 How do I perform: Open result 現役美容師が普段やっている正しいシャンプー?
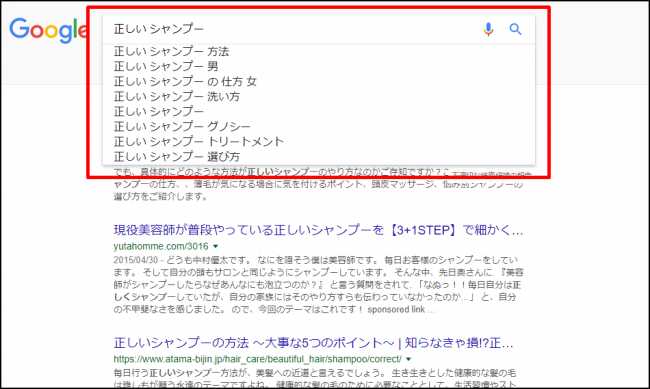pyautogui.click(x=318, y=230)
